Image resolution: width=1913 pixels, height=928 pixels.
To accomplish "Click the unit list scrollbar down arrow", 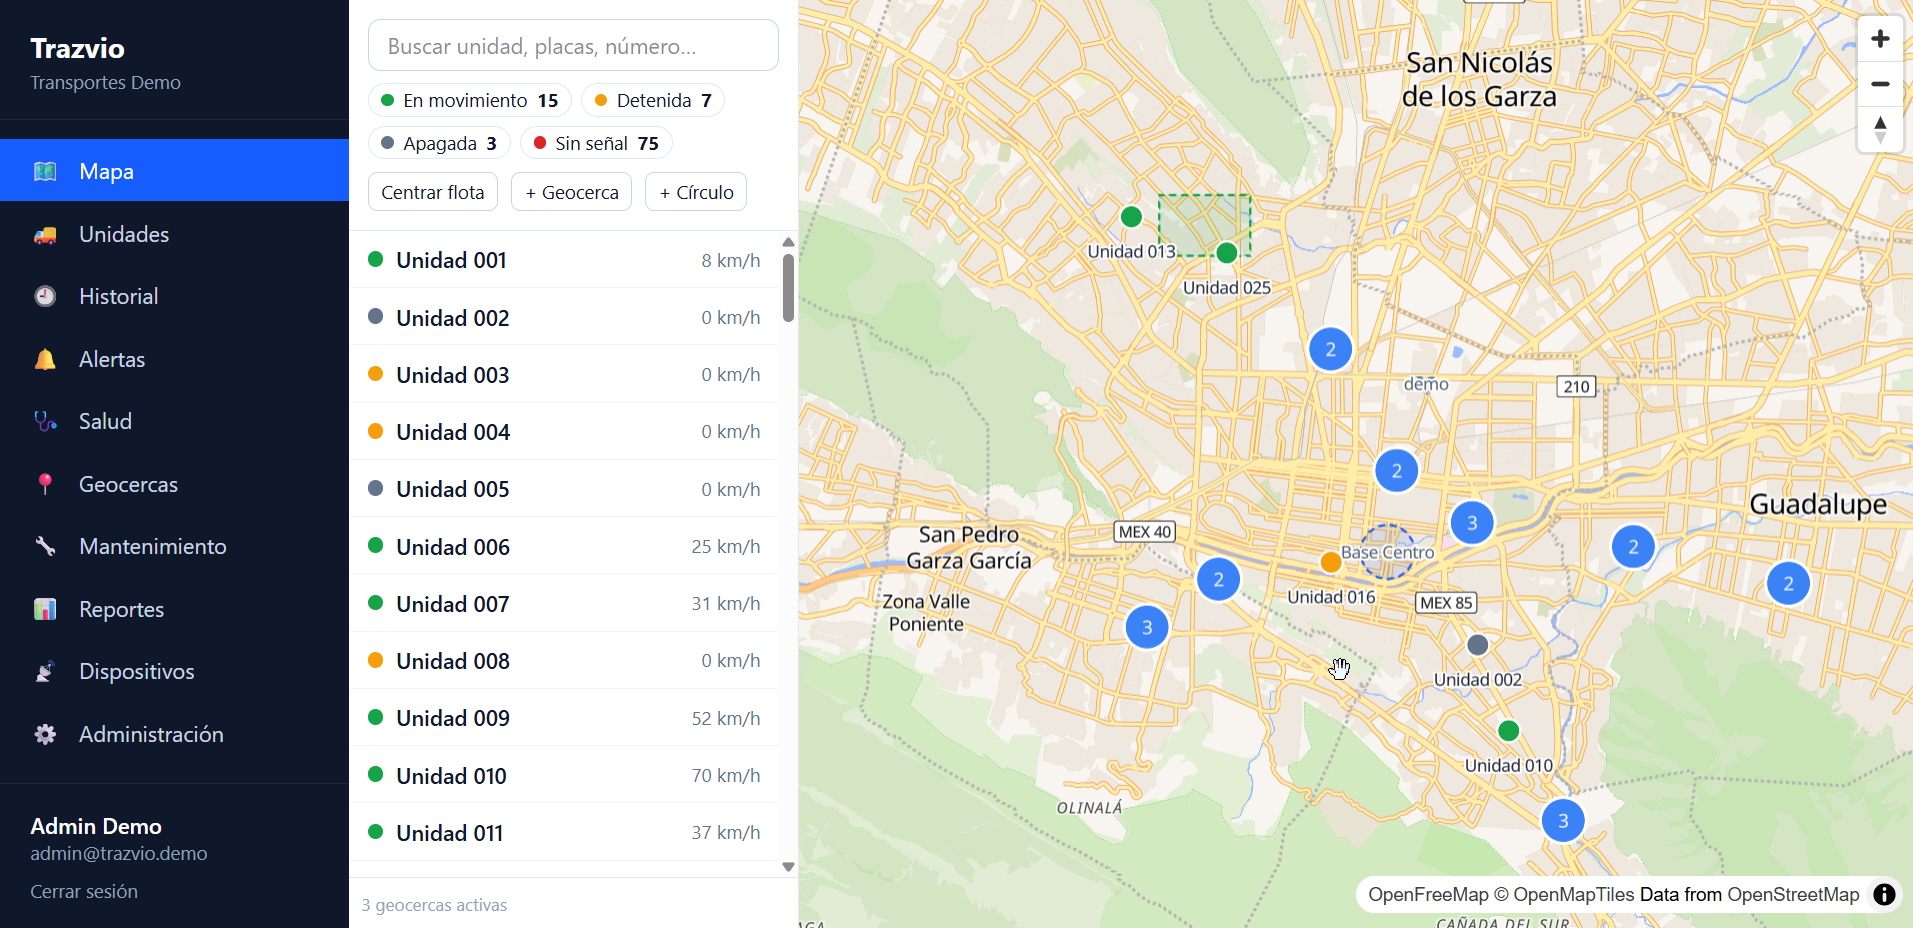I will tap(788, 867).
